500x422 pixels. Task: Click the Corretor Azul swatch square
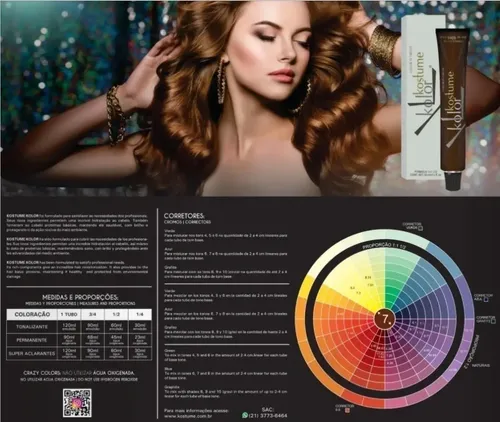click(x=486, y=299)
